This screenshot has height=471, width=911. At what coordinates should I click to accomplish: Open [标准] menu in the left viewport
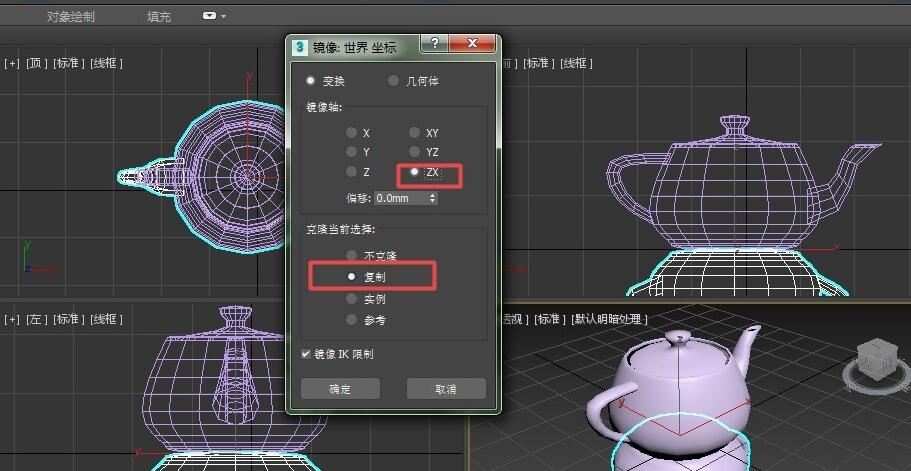point(69,319)
